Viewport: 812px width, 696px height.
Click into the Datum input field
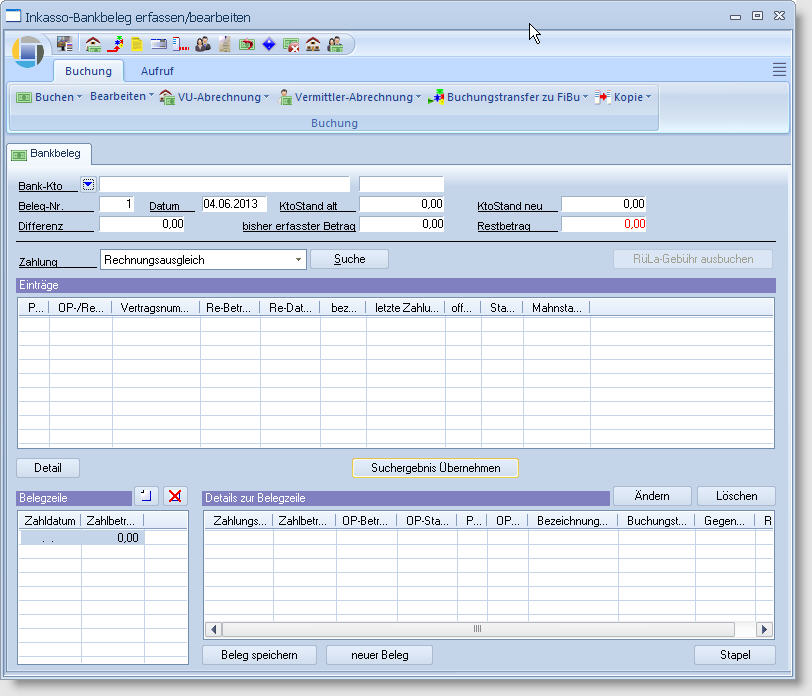(x=234, y=204)
